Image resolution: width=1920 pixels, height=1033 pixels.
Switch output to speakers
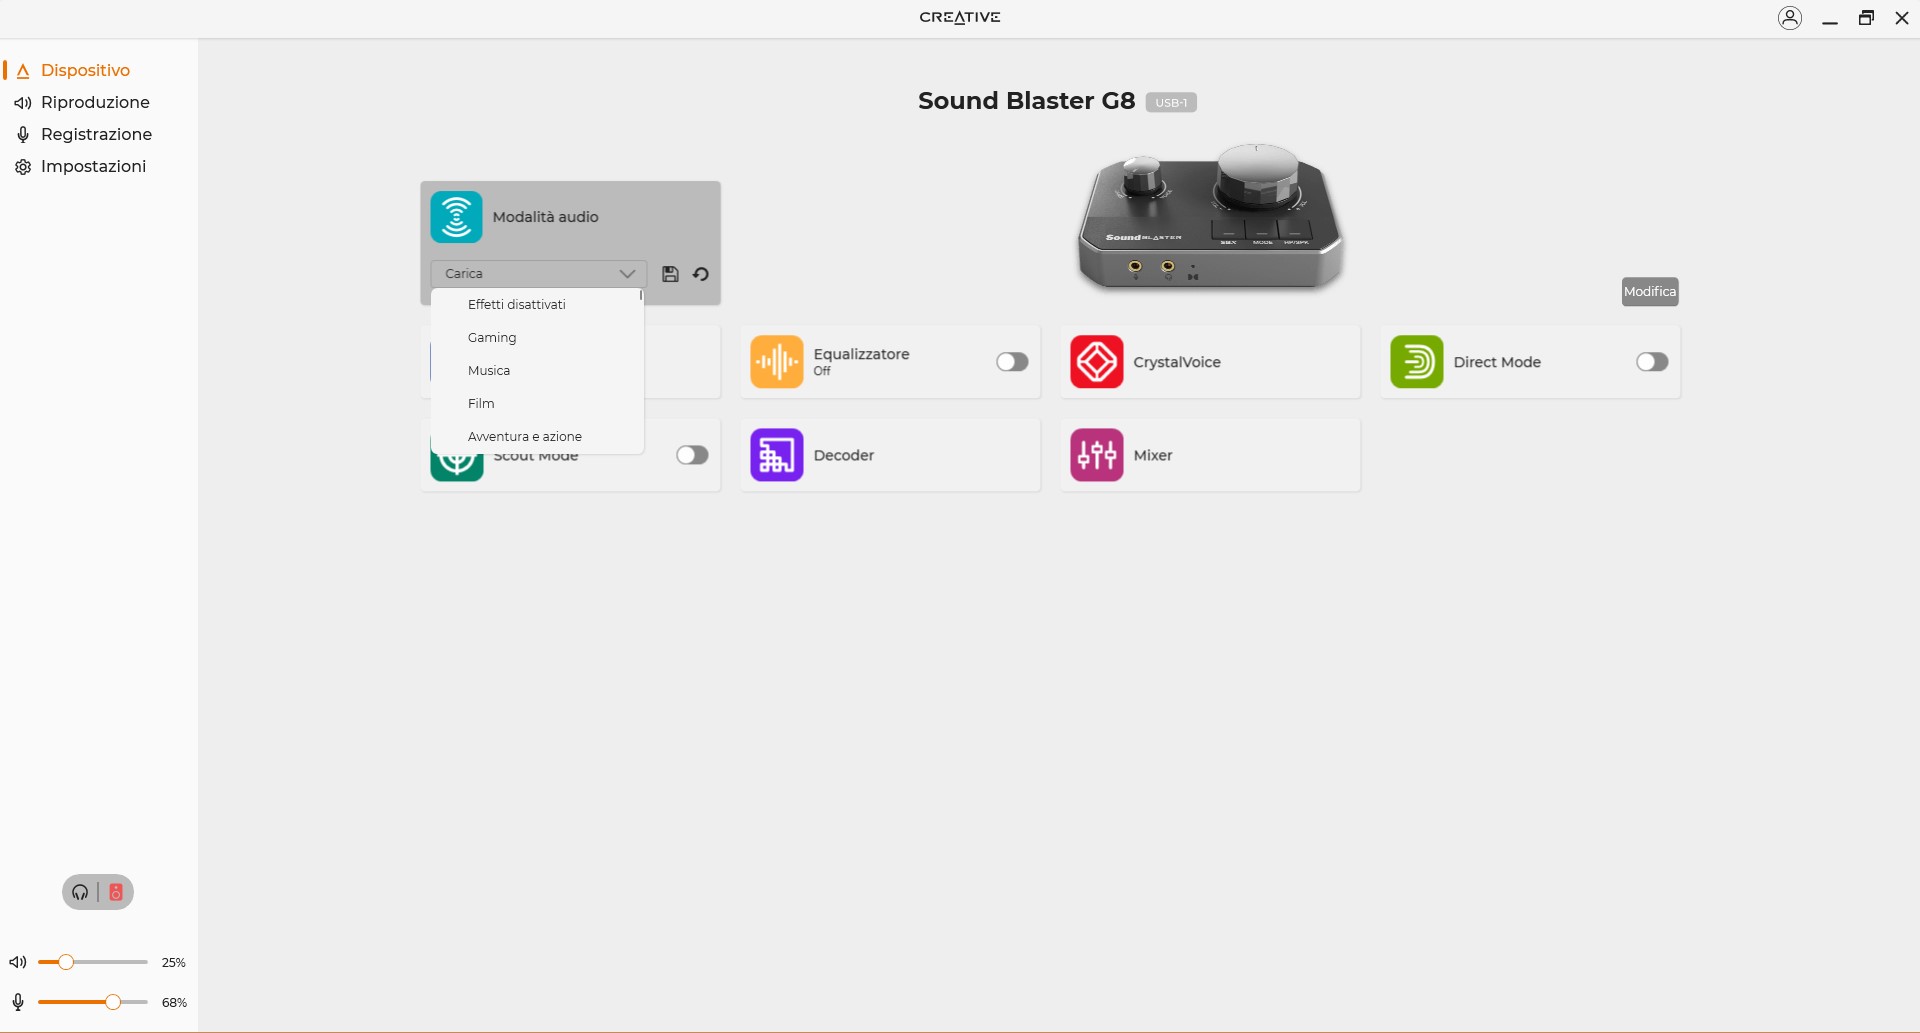point(116,892)
